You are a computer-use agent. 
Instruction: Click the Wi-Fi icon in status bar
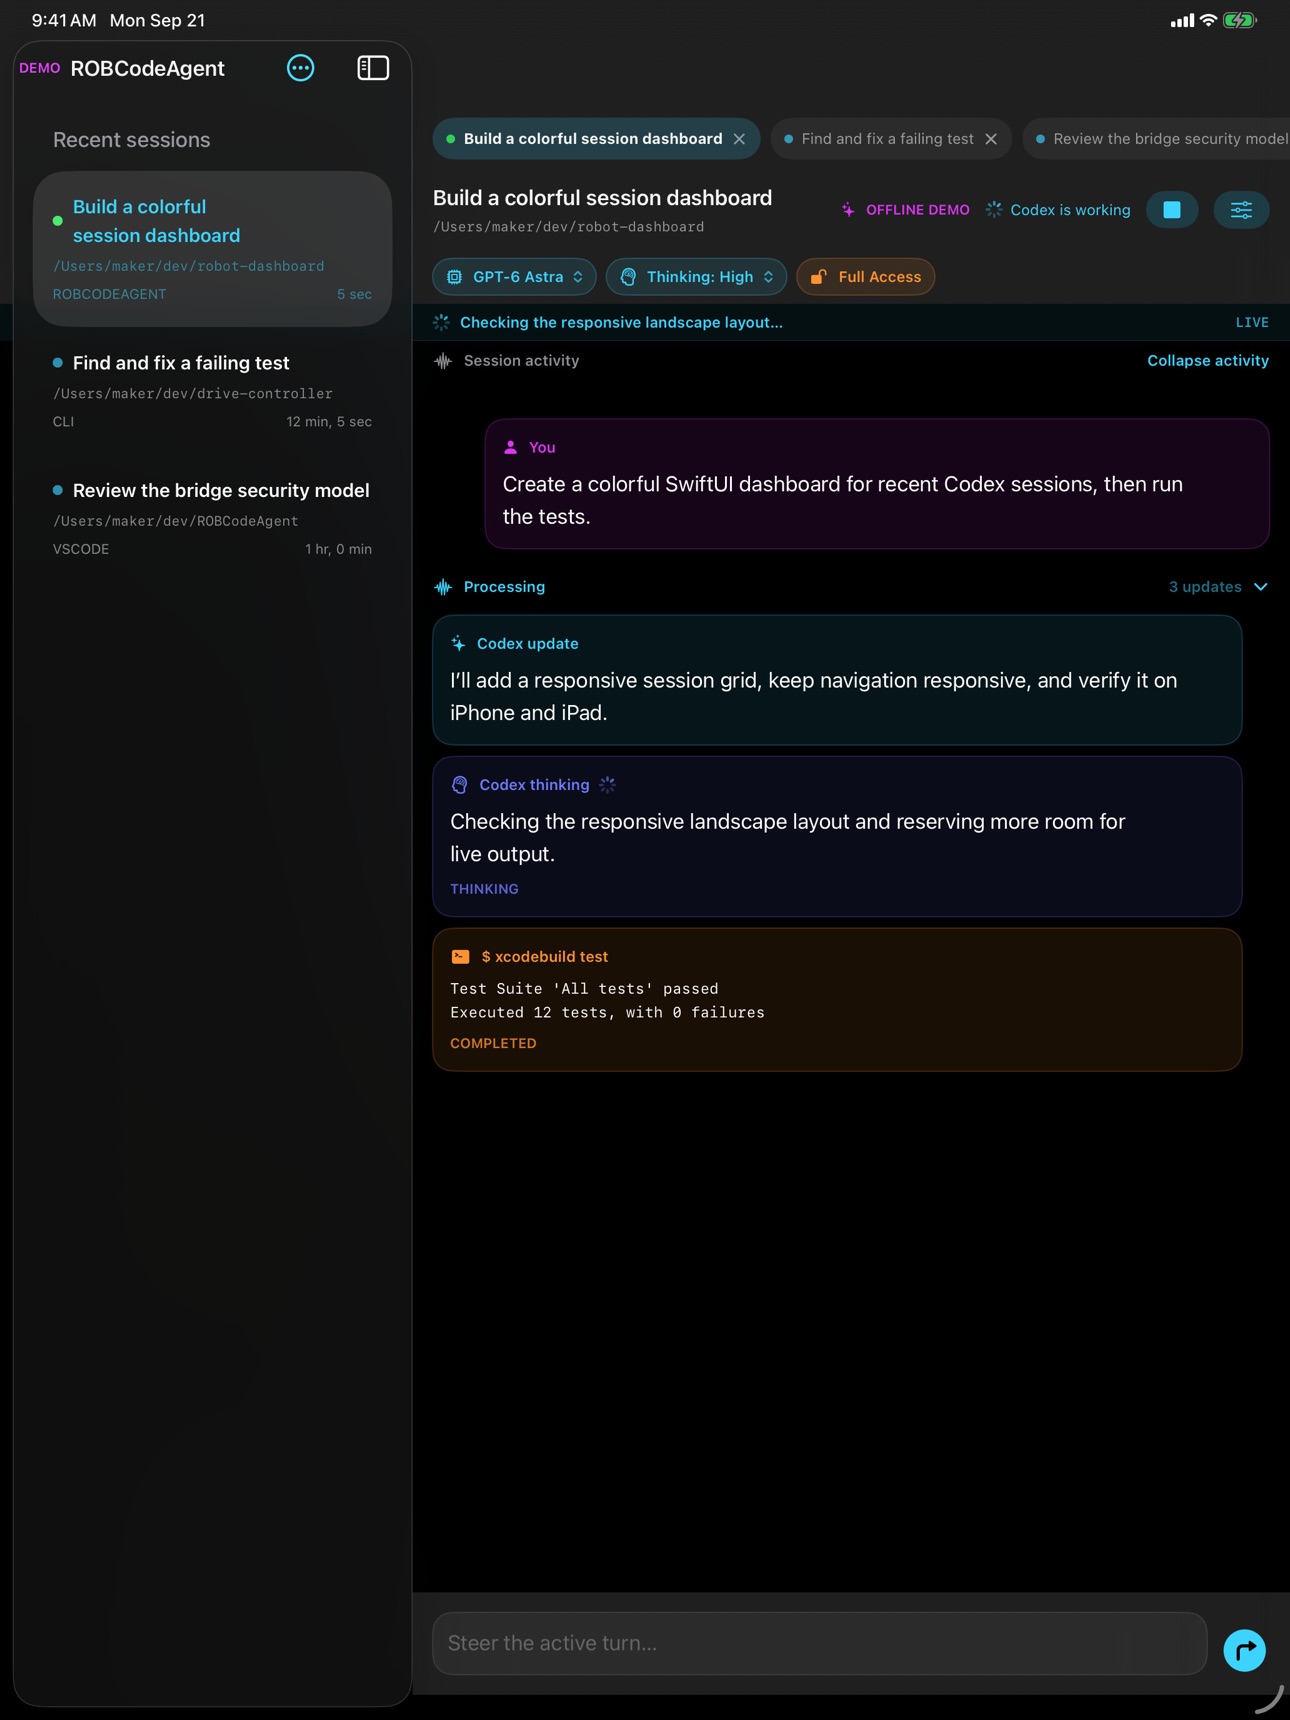click(x=1208, y=20)
